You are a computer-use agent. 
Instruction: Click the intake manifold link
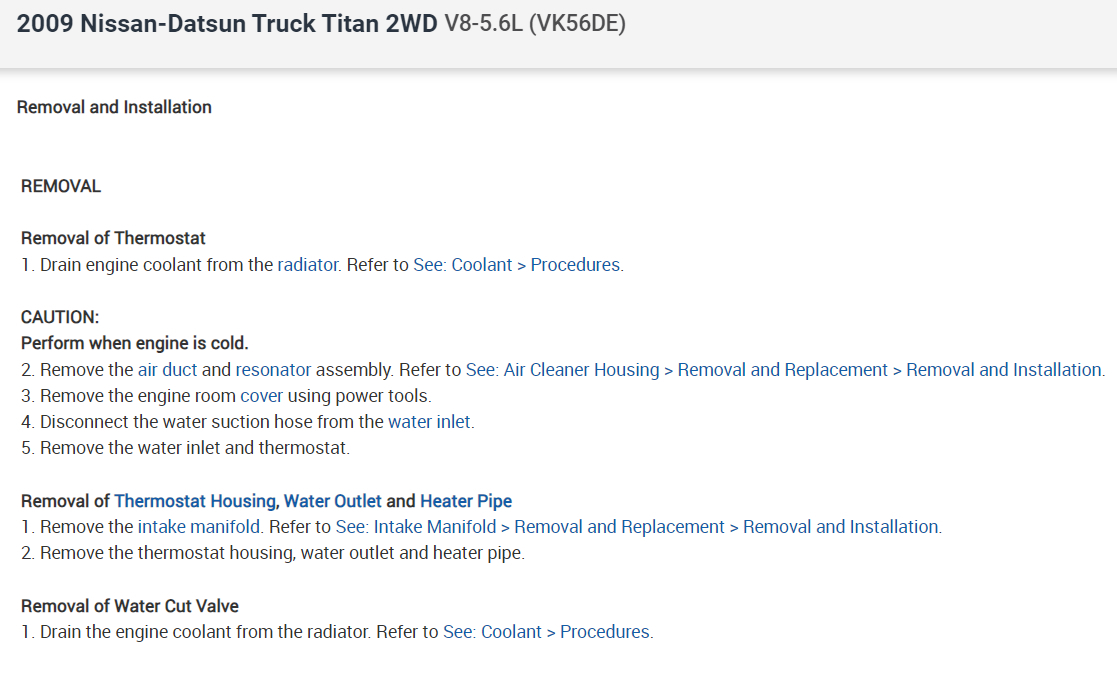(x=200, y=527)
